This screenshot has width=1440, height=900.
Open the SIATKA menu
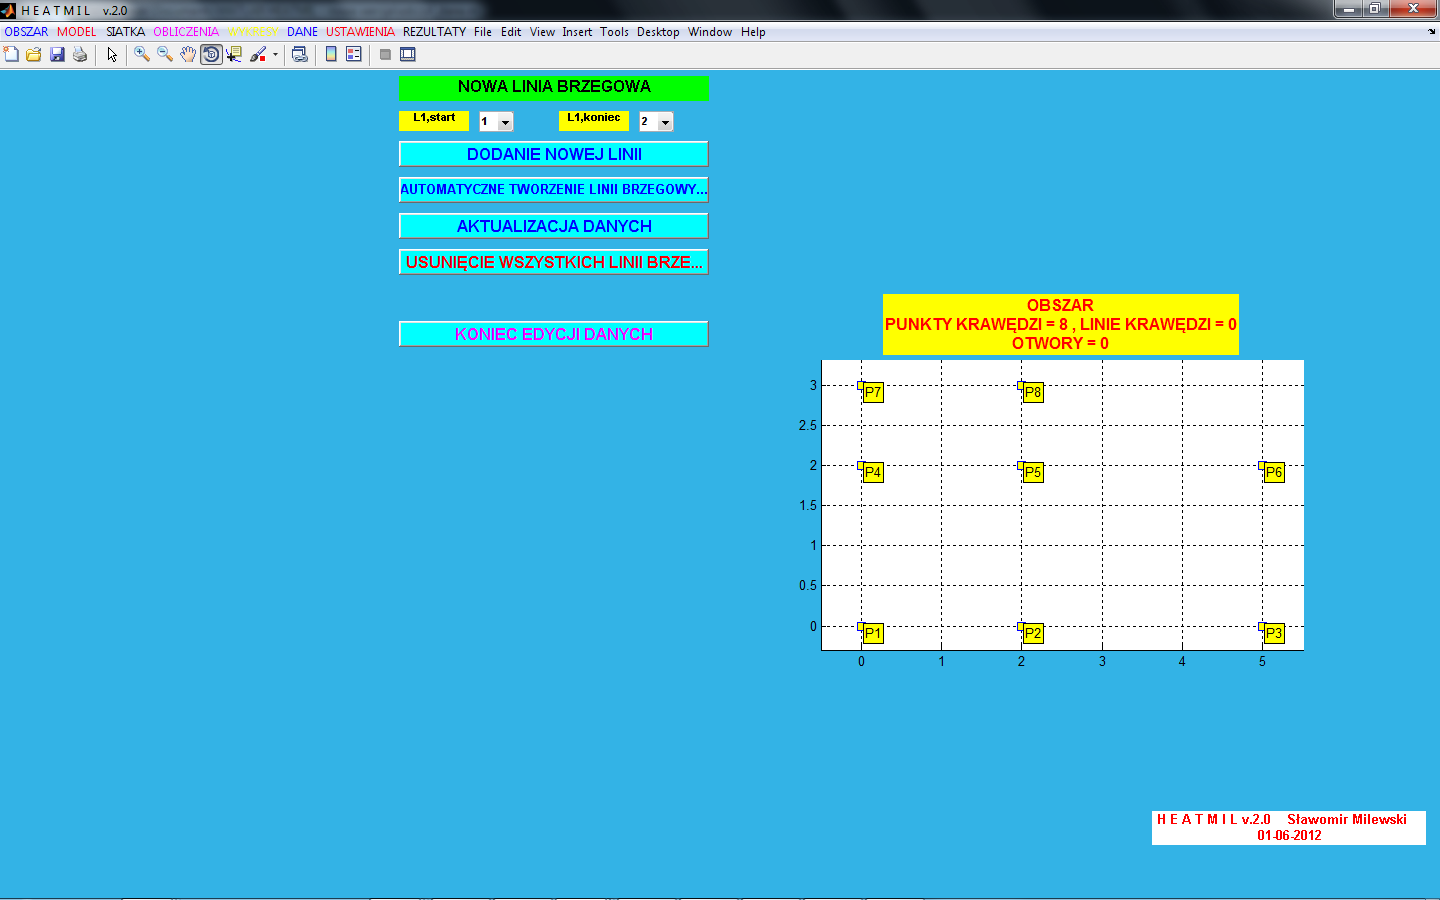(125, 32)
